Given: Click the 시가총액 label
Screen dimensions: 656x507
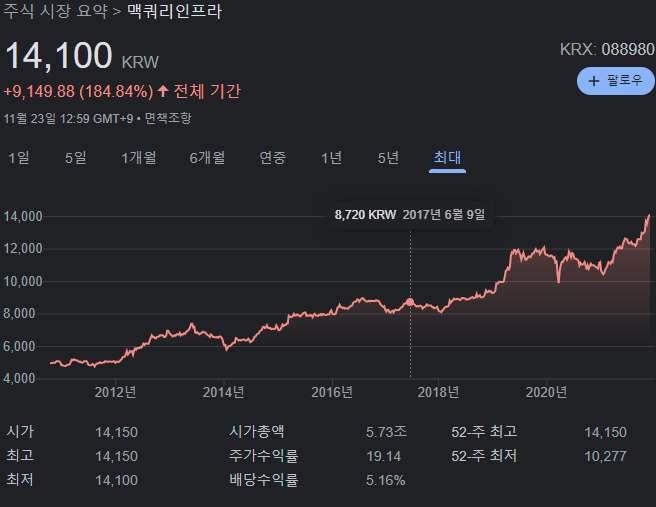Looking at the screenshot, I should click(x=256, y=432).
